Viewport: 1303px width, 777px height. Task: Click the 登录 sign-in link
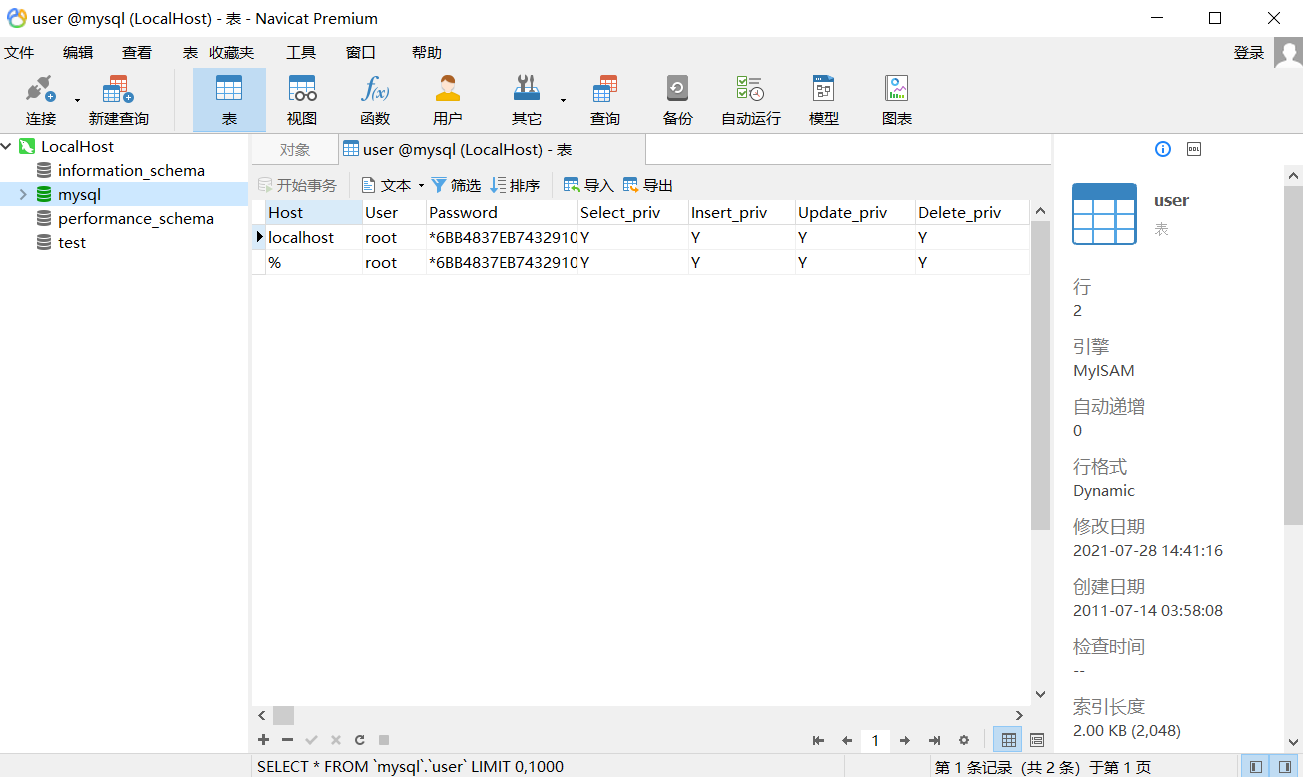point(1249,53)
